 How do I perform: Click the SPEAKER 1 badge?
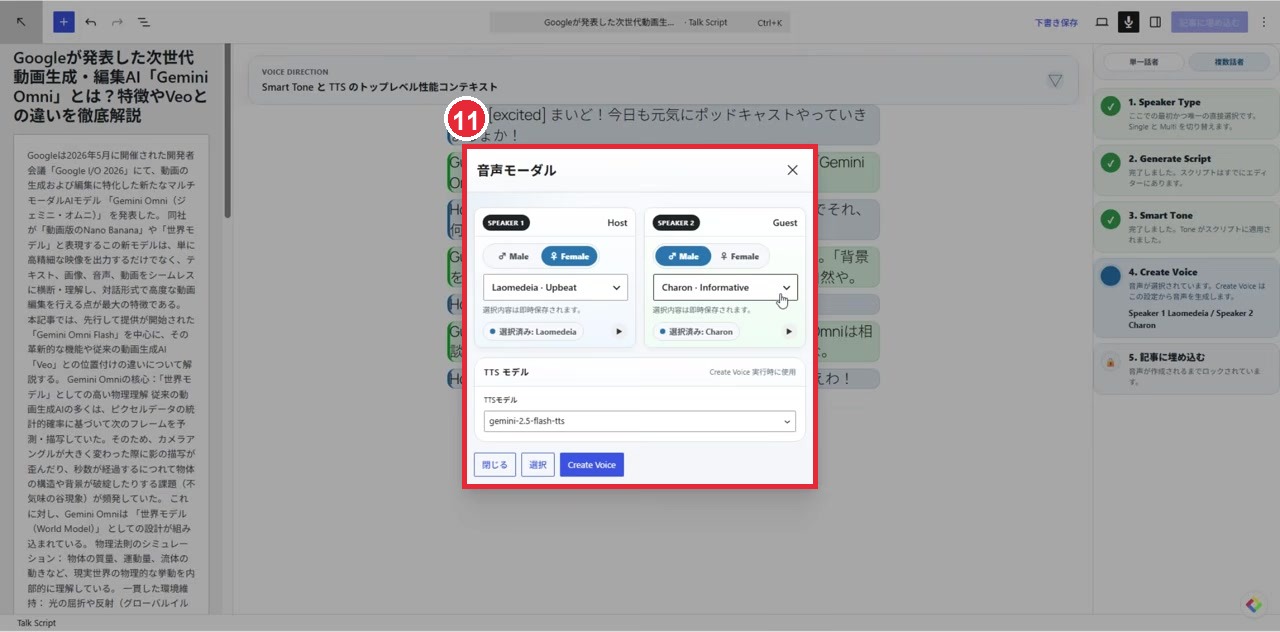click(506, 223)
